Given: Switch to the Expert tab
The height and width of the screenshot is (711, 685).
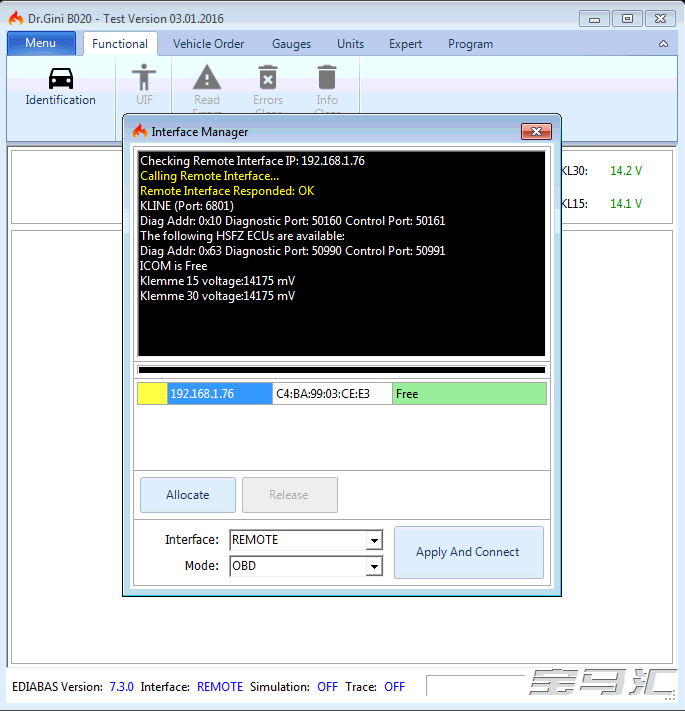Looking at the screenshot, I should click(x=405, y=44).
